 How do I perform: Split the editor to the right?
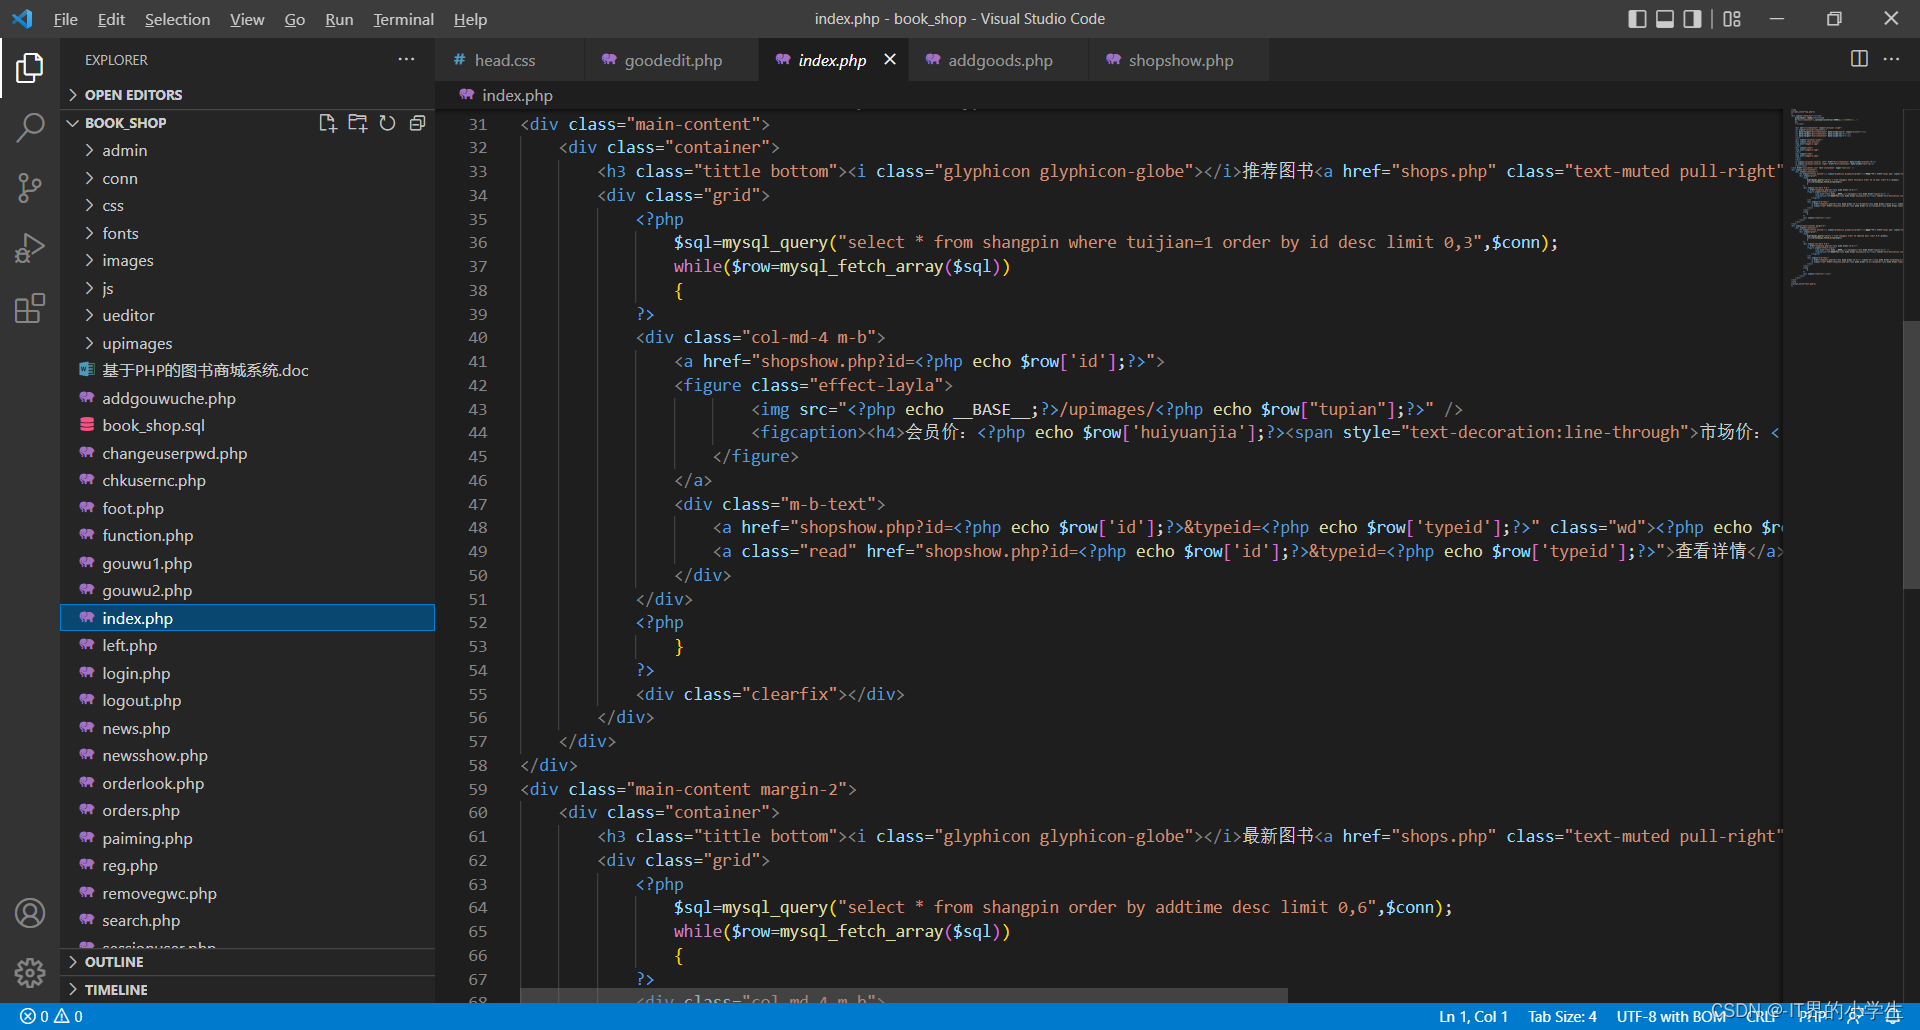click(1859, 59)
